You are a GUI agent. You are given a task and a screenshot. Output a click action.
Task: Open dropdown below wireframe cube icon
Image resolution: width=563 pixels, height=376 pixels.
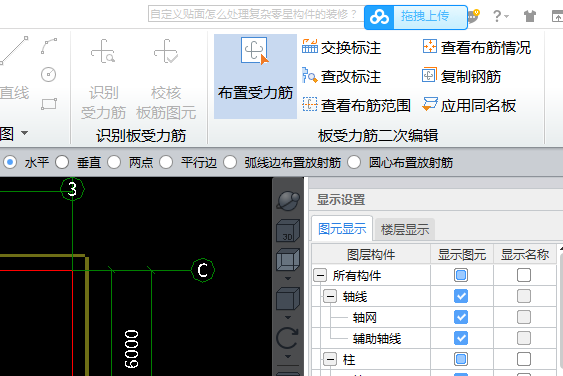click(288, 278)
